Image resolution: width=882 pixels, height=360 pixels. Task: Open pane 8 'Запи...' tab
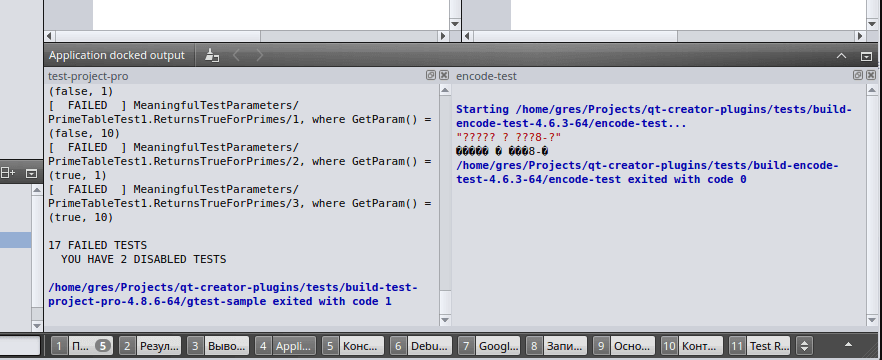(557, 345)
